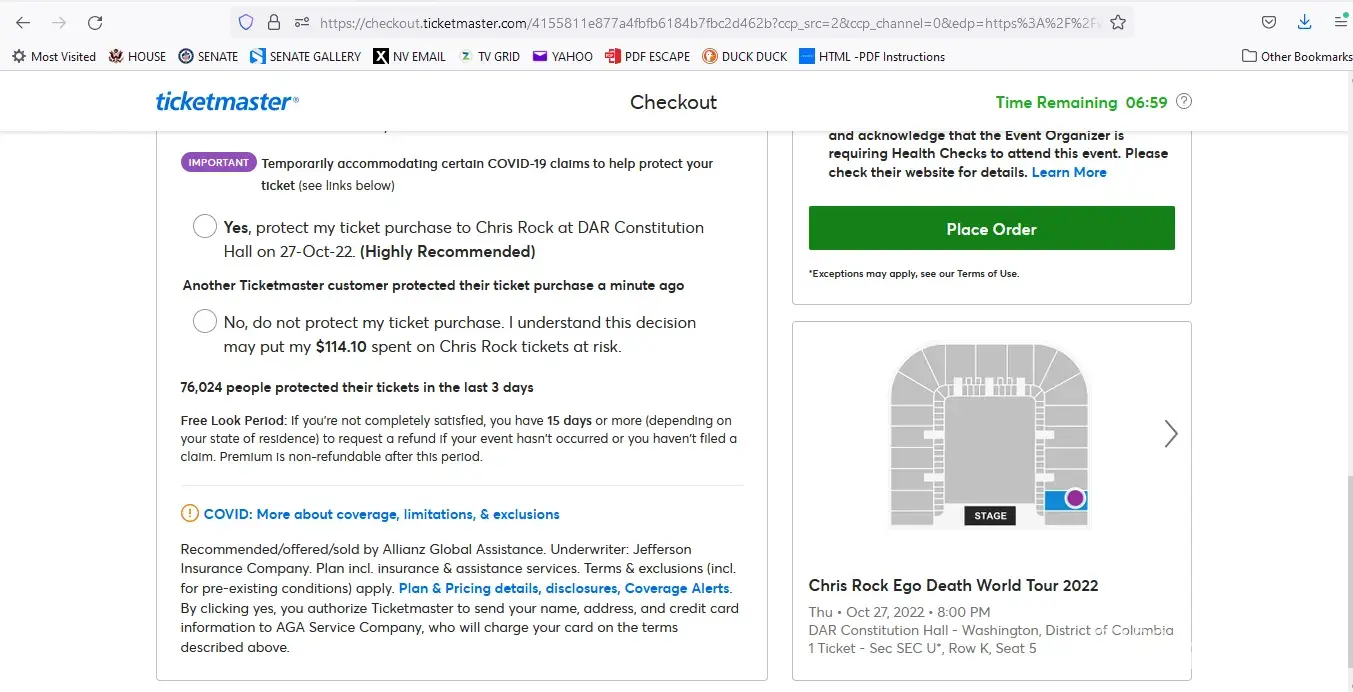
Task: Click the Pocket save icon
Action: coord(1268,22)
